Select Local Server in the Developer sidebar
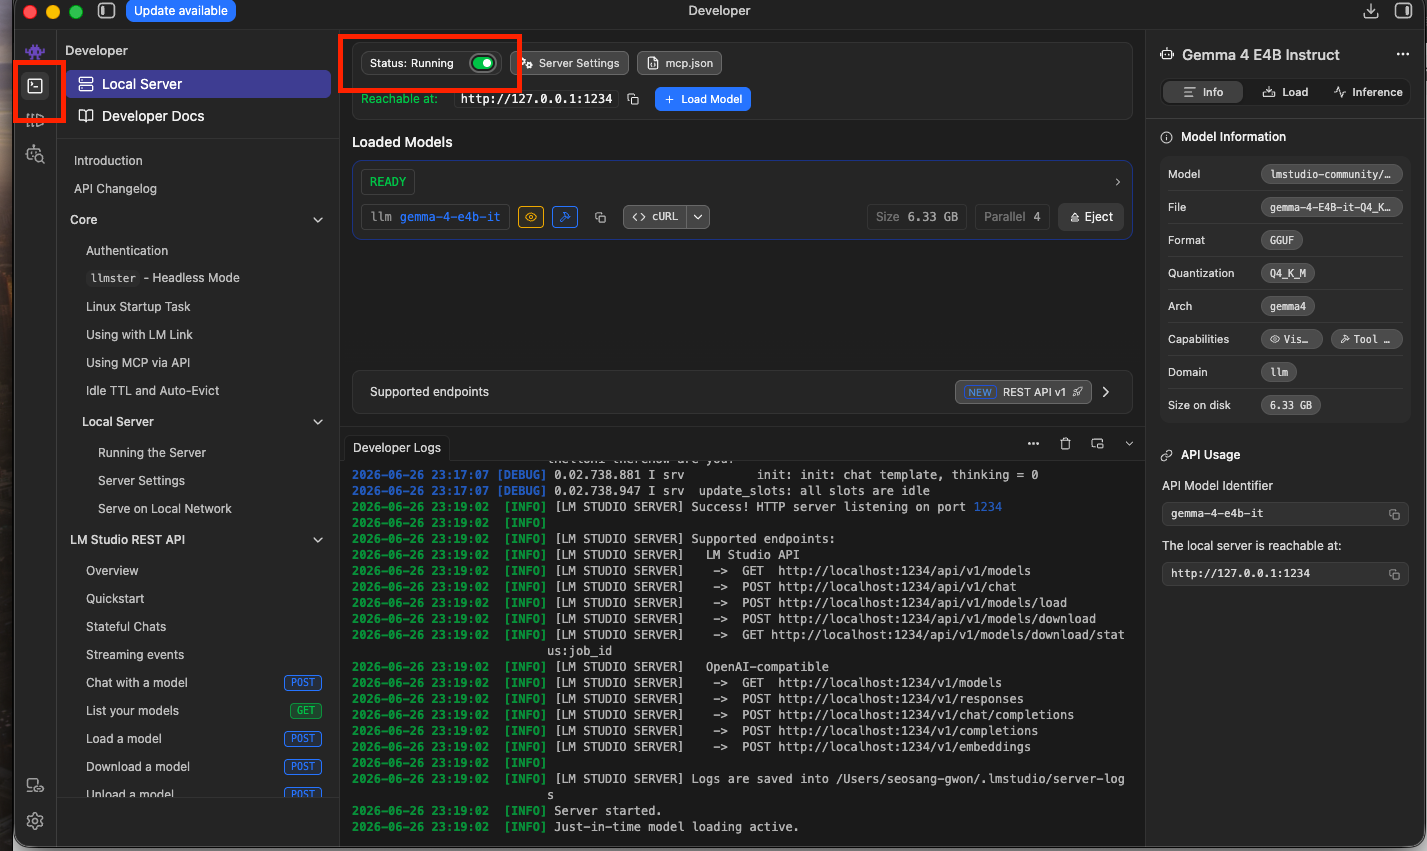This screenshot has width=1427, height=851. click(198, 84)
